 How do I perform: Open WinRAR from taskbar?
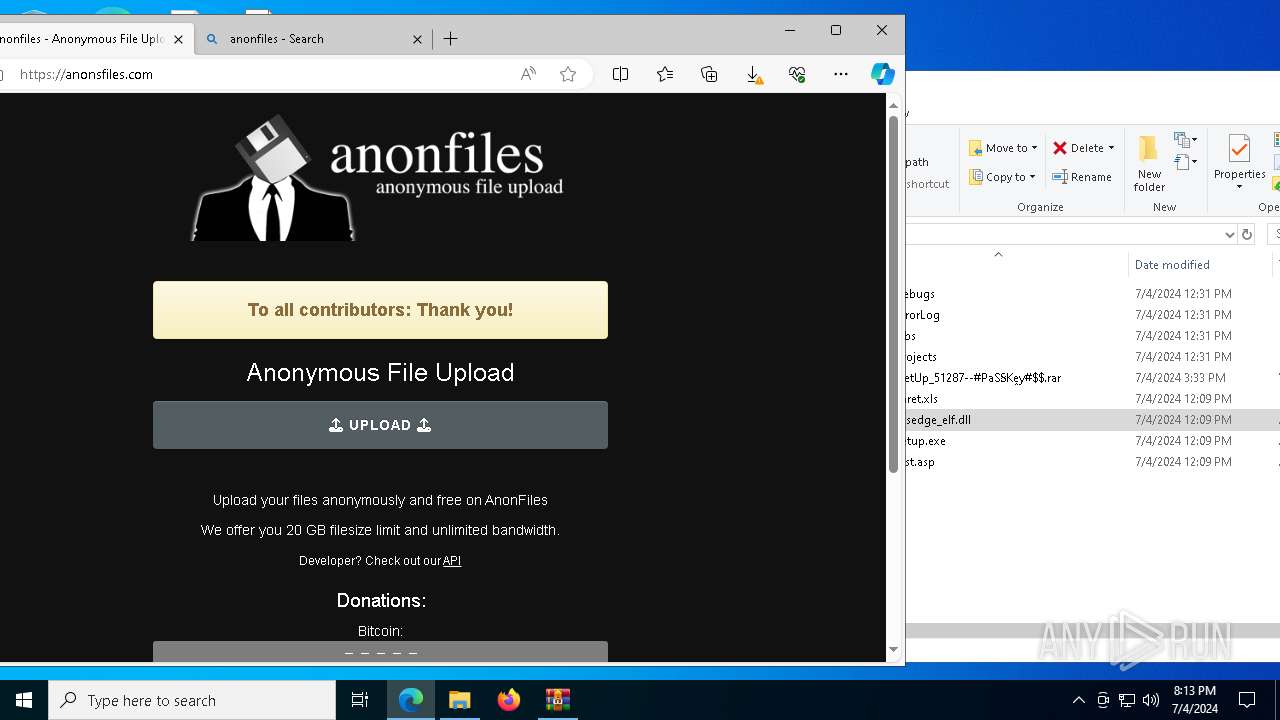(x=558, y=700)
